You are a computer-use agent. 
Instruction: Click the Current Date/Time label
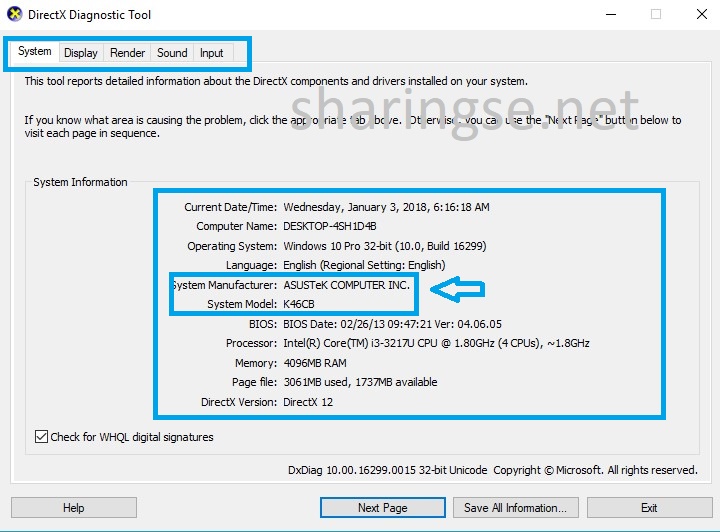click(231, 207)
